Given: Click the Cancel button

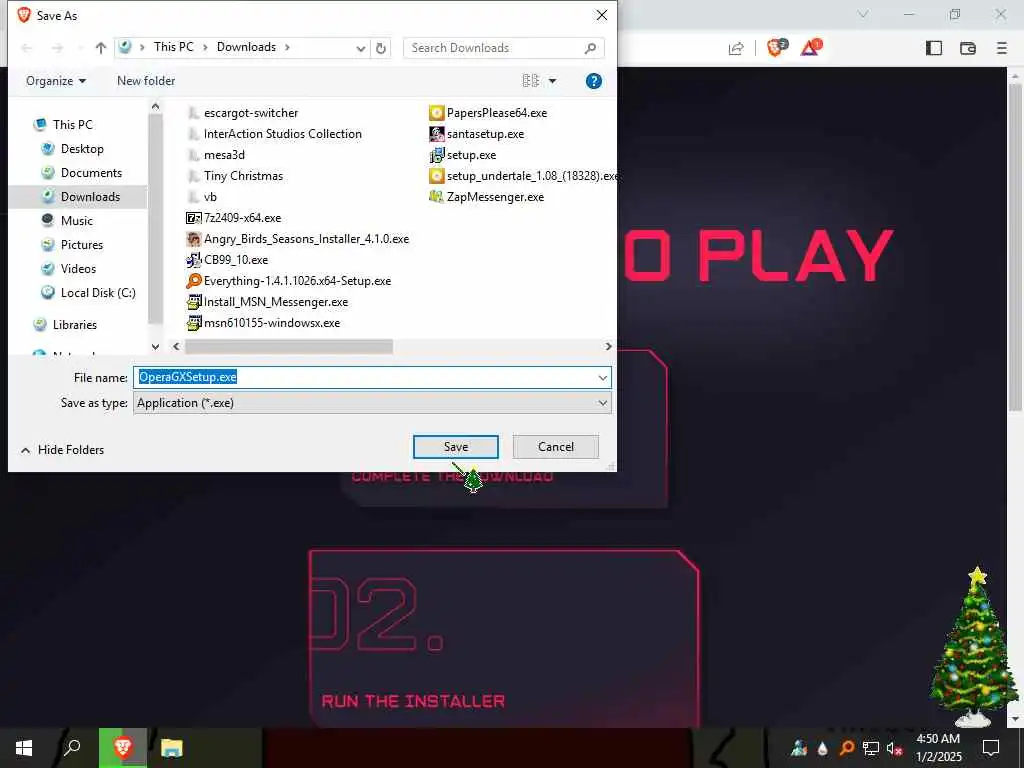Looking at the screenshot, I should click(556, 447).
